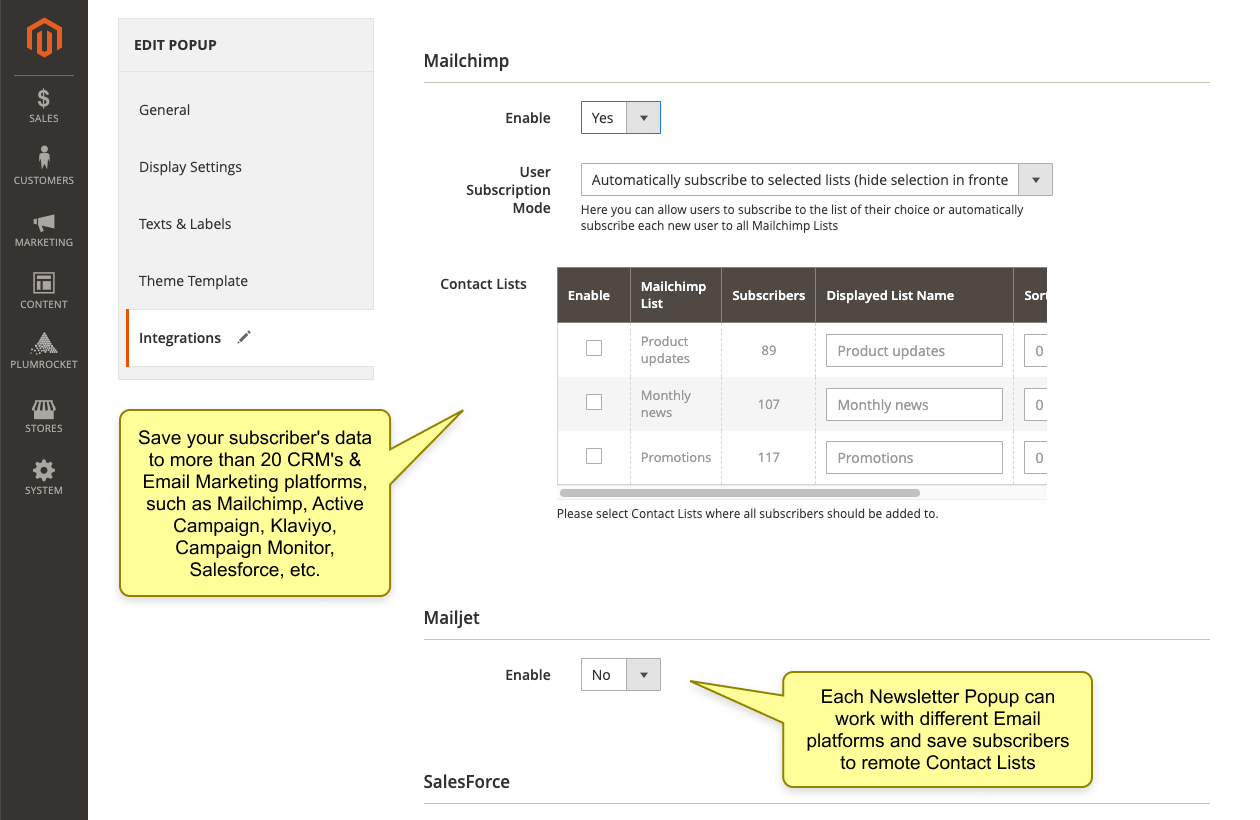Click the Magento logo icon
This screenshot has width=1260, height=820.
(44, 38)
